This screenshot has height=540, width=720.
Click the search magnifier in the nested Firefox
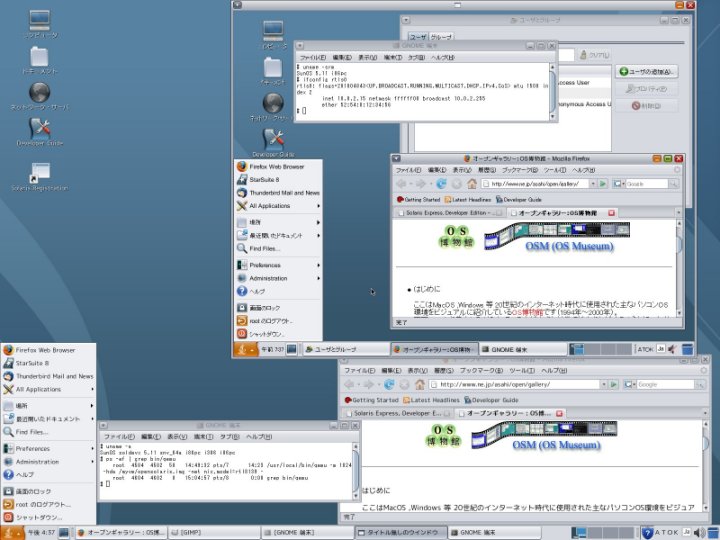[x=673, y=184]
